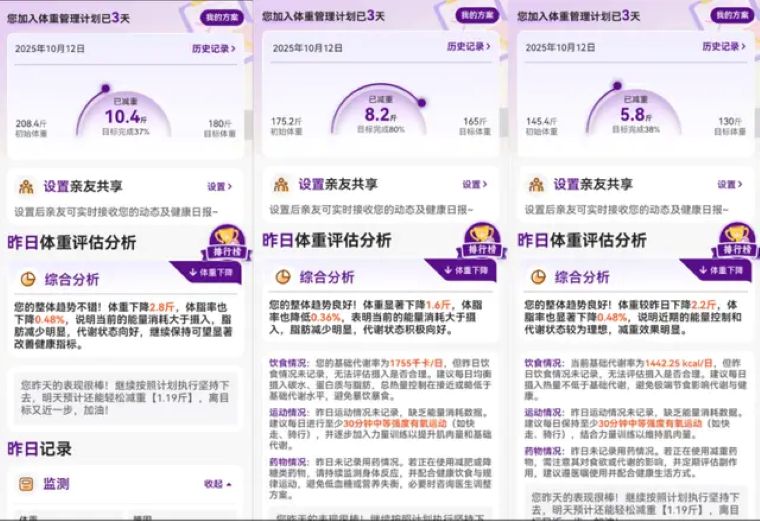Image resolution: width=760 pixels, height=521 pixels.
Task: Open 排行榜 trophy icon in the 10.4斤 screen
Action: [x=228, y=237]
